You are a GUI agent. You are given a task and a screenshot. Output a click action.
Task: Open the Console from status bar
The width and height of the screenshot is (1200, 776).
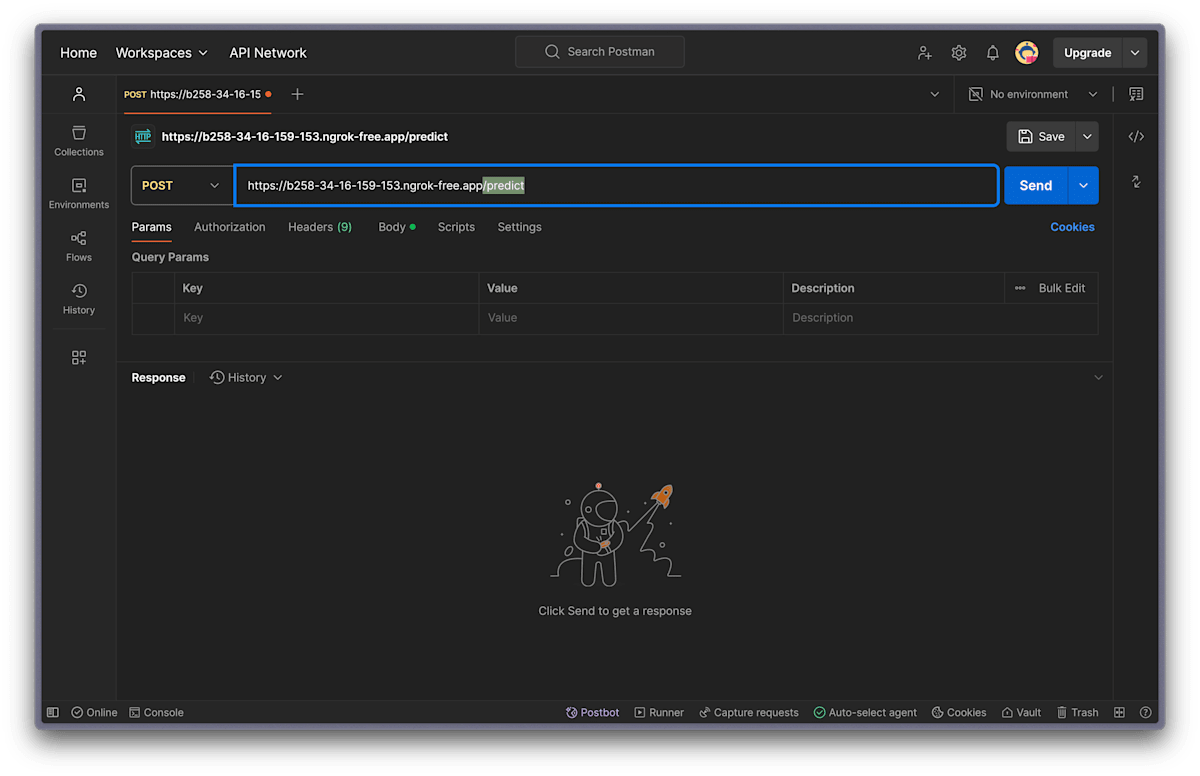point(156,713)
